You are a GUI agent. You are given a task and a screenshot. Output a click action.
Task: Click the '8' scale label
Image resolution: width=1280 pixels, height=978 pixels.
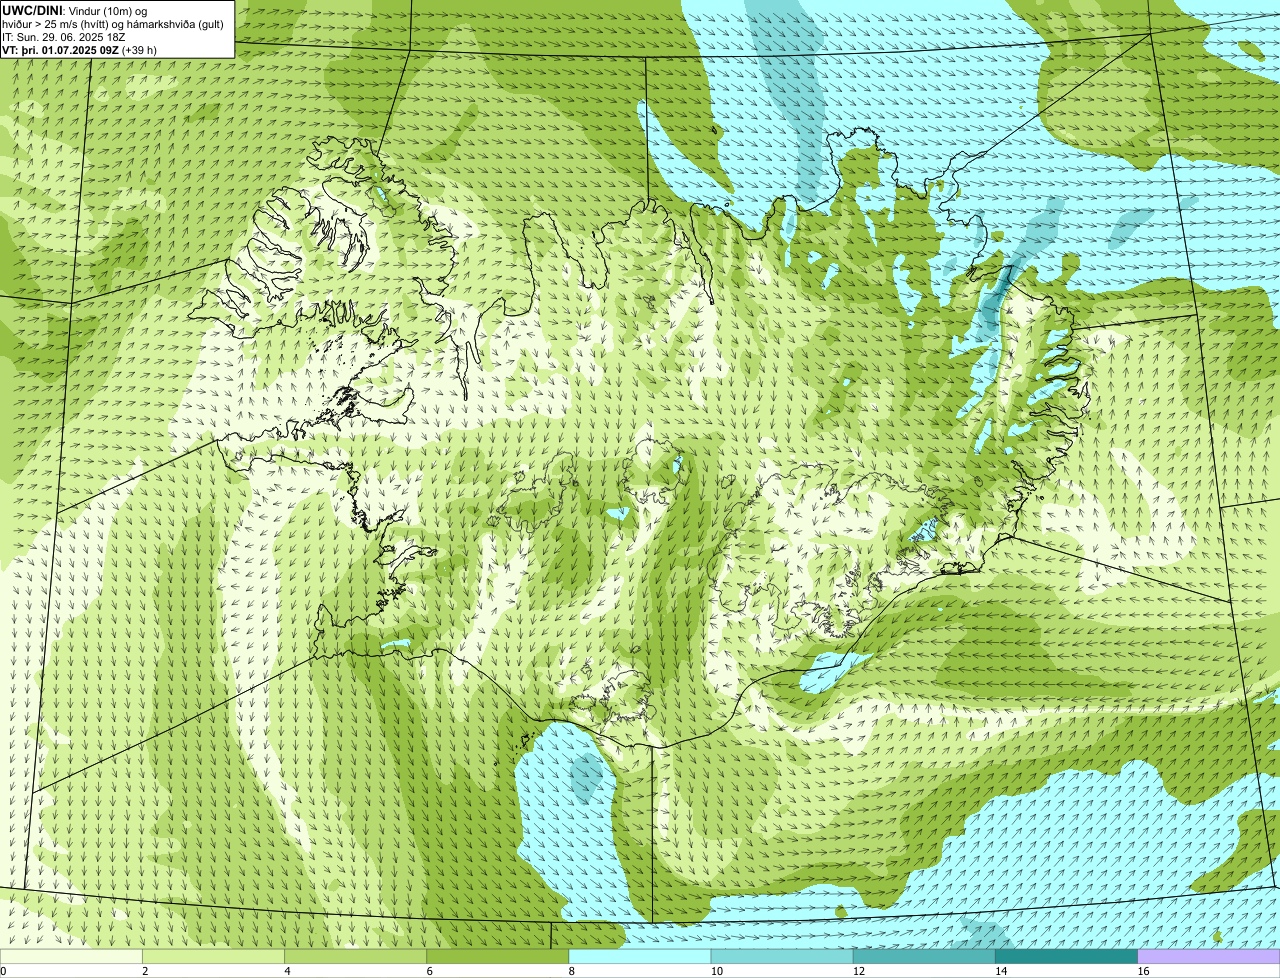[571, 971]
